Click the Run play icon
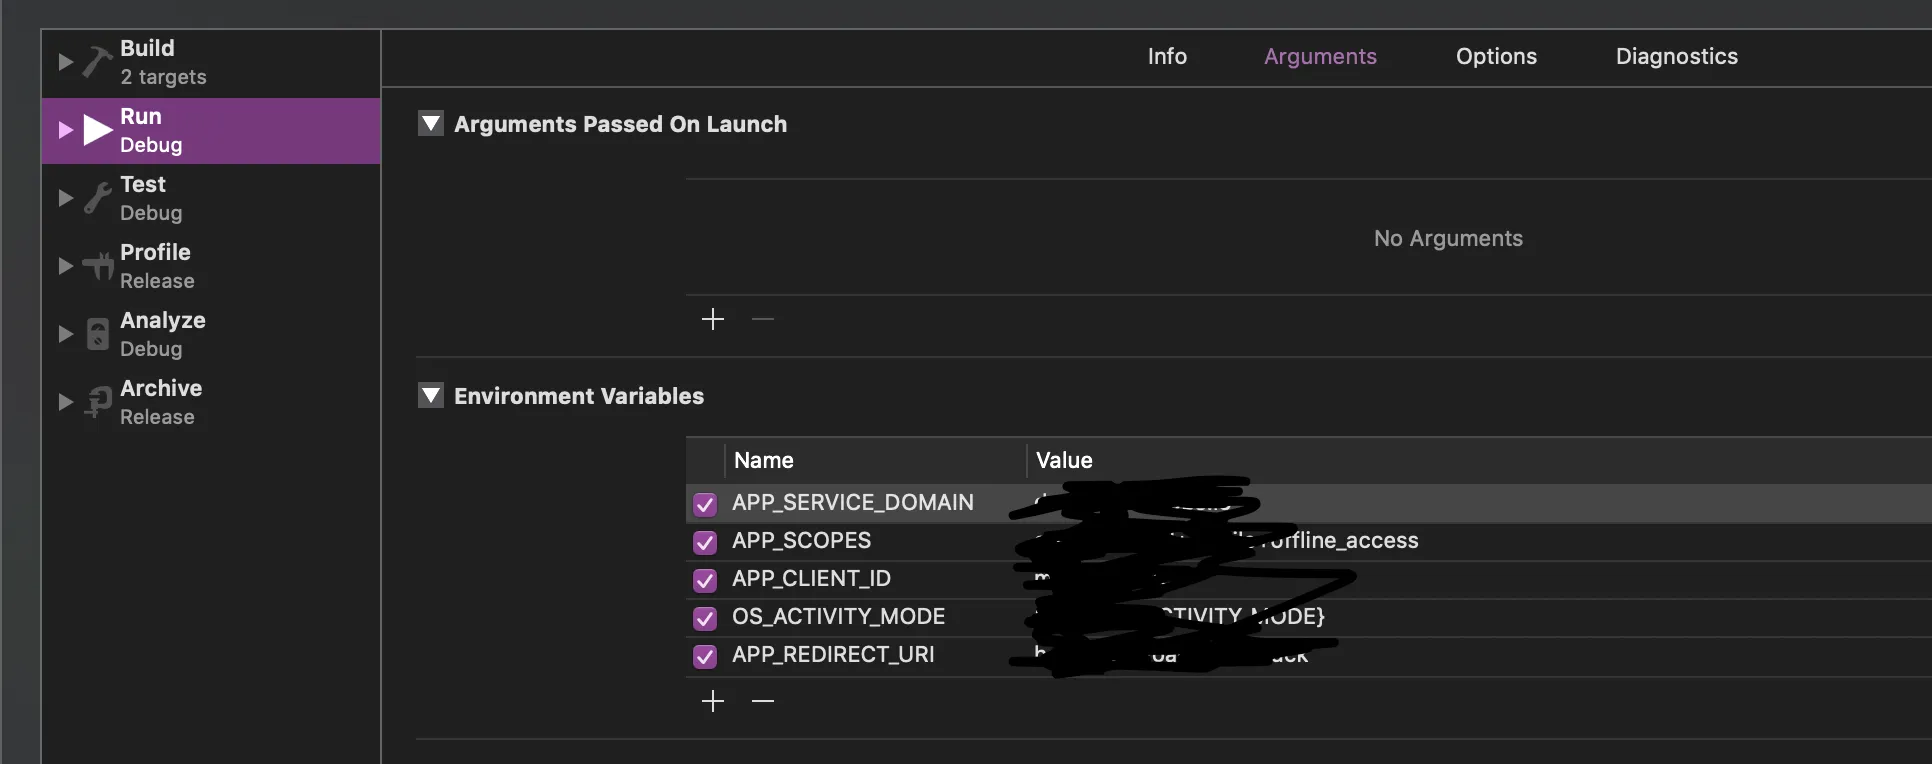The width and height of the screenshot is (1932, 764). (97, 130)
